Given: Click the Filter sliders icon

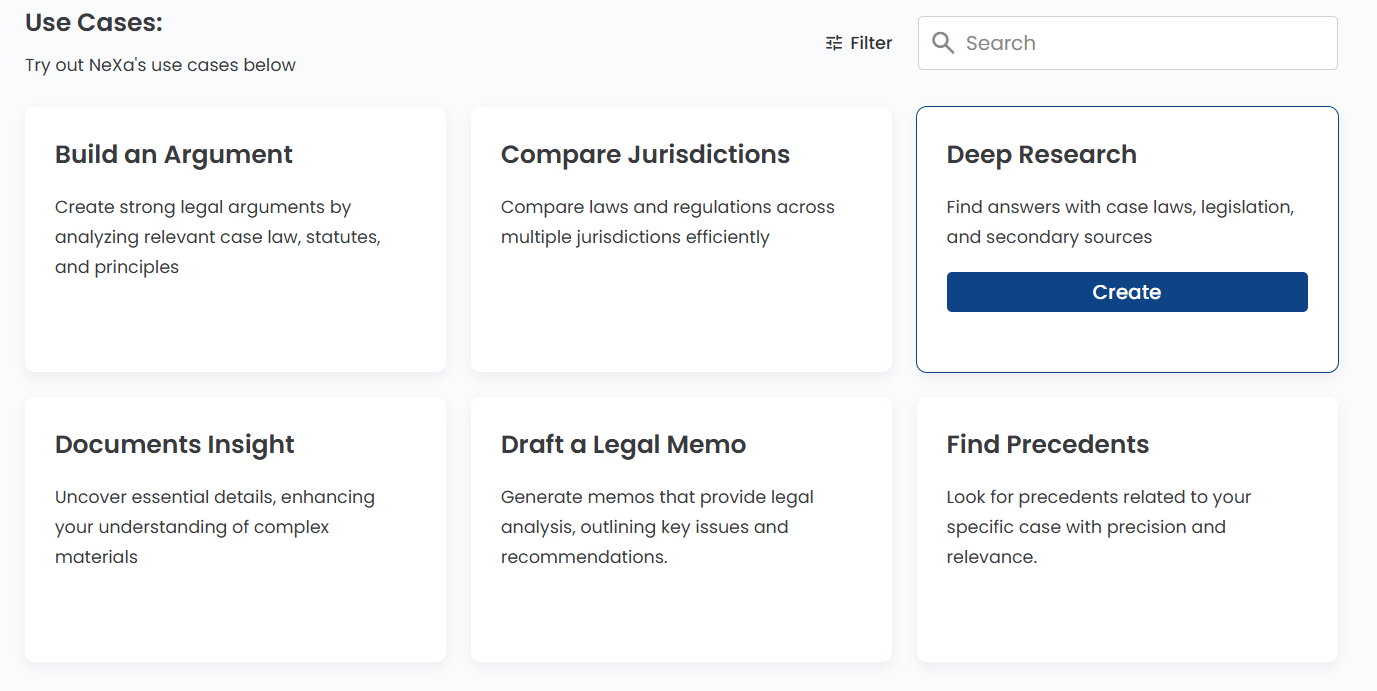Looking at the screenshot, I should point(834,43).
